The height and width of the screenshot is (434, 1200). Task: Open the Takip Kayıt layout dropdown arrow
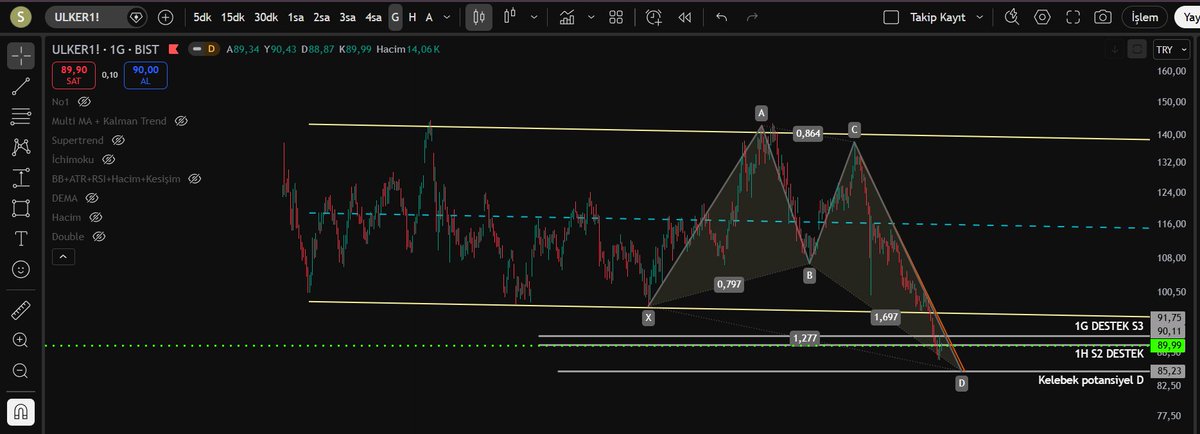click(979, 17)
